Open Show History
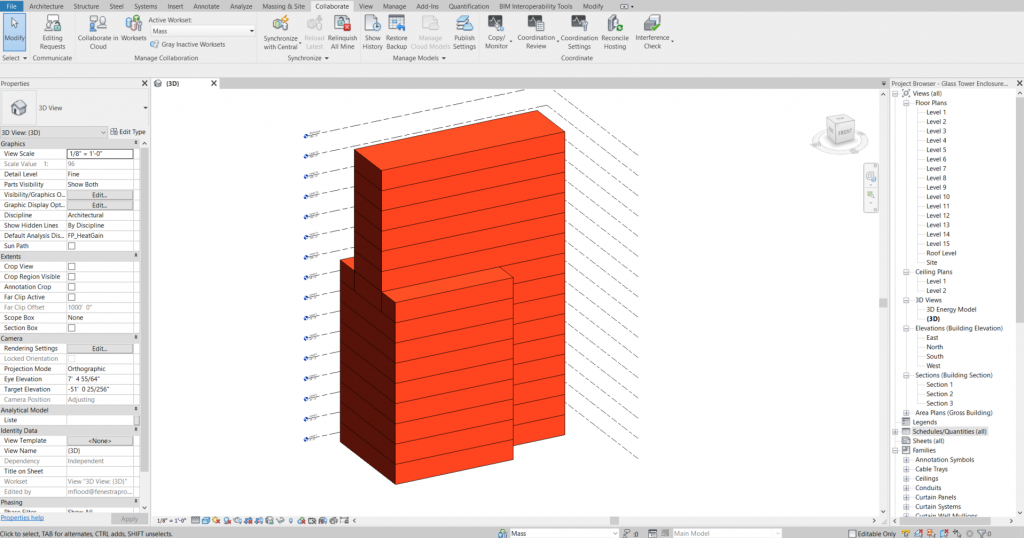This screenshot has width=1024, height=538. coord(372,32)
